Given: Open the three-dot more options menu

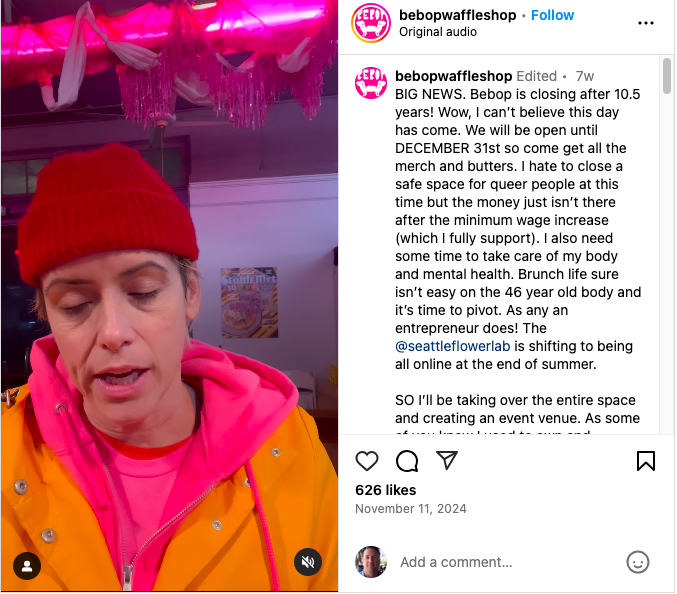Looking at the screenshot, I should point(645,23).
